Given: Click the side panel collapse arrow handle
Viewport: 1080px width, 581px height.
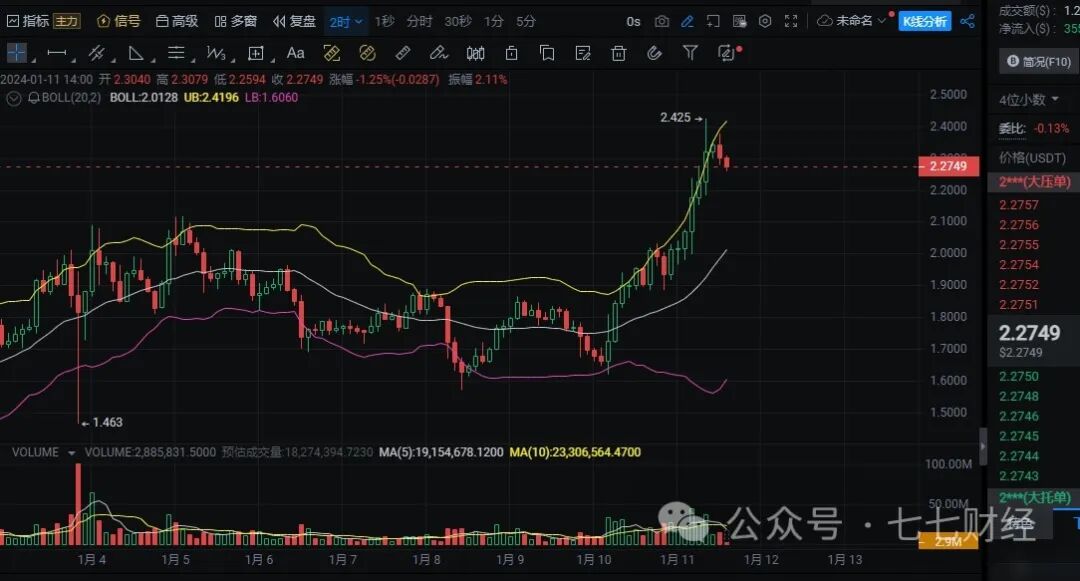Looking at the screenshot, I should coord(983,446).
